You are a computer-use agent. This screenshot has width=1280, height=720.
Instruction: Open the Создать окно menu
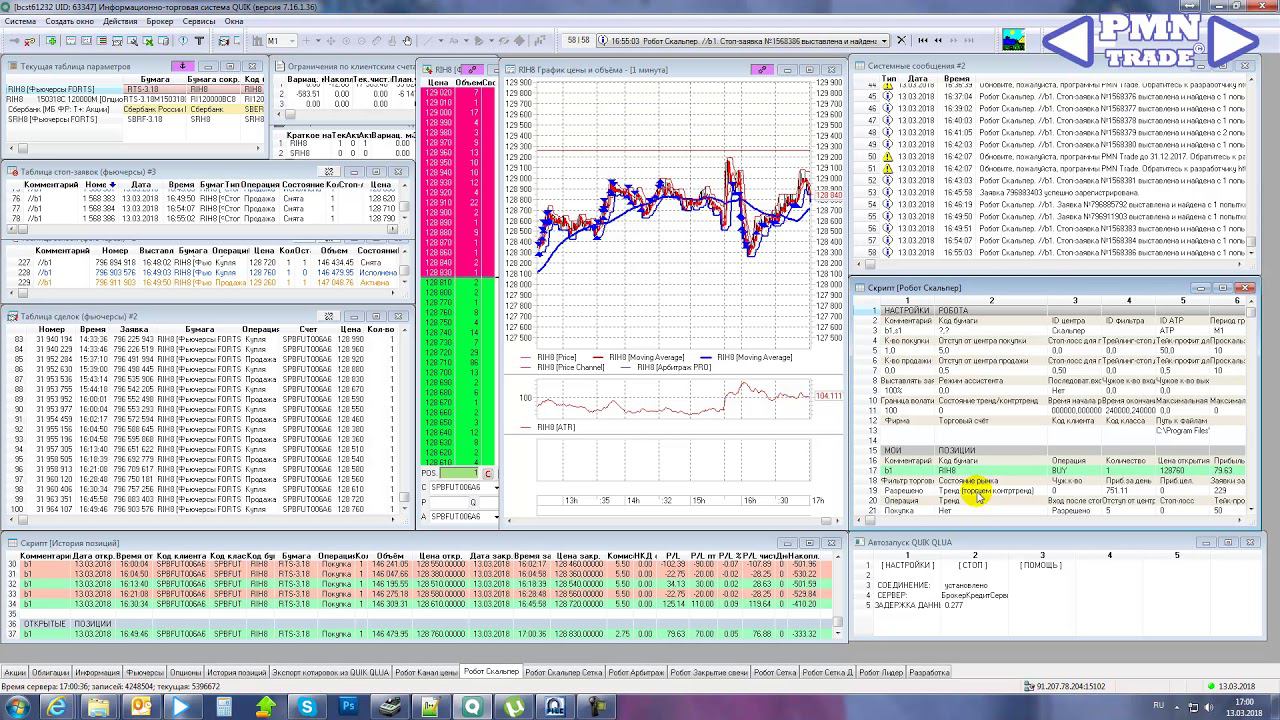[70, 21]
